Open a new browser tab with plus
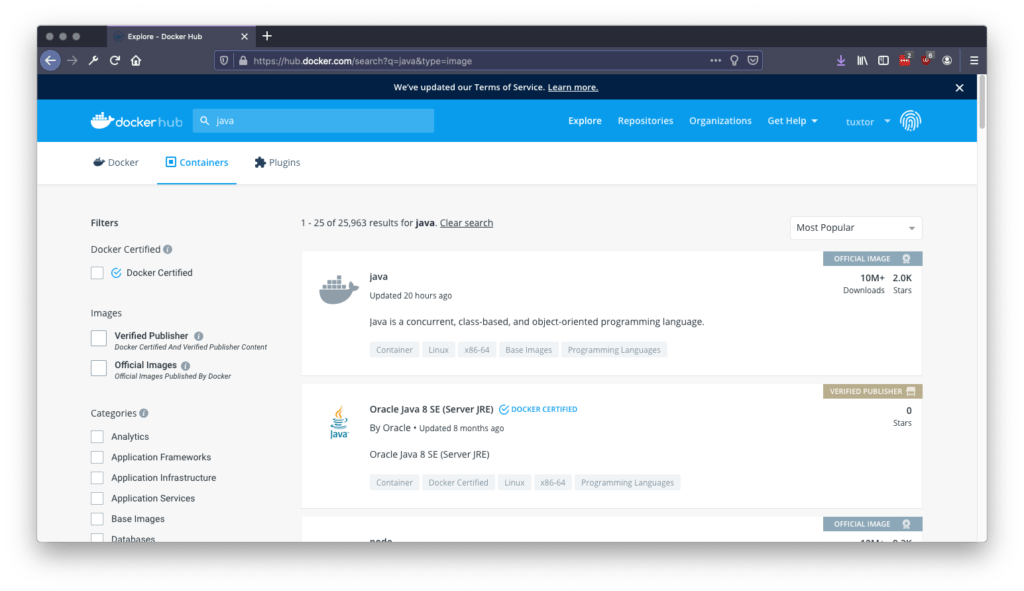1024x591 pixels. tap(266, 36)
